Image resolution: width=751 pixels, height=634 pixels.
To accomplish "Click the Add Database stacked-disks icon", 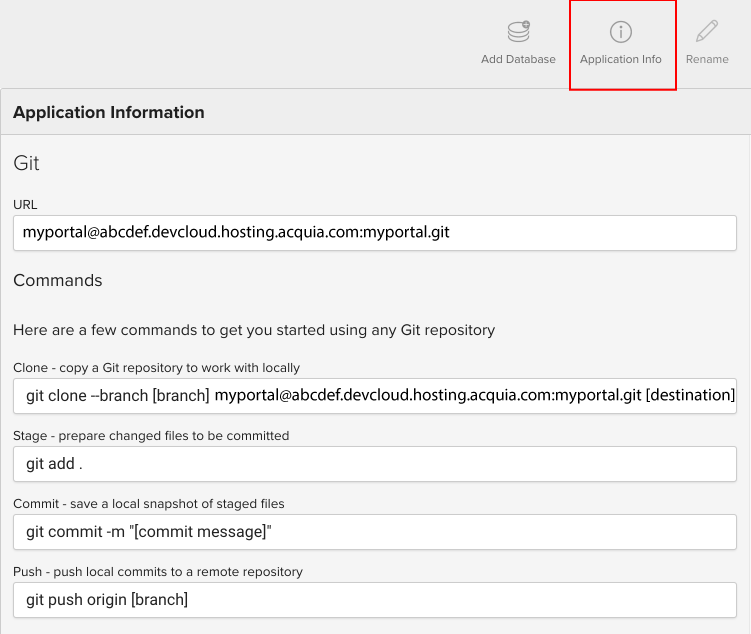I will pyautogui.click(x=518, y=32).
